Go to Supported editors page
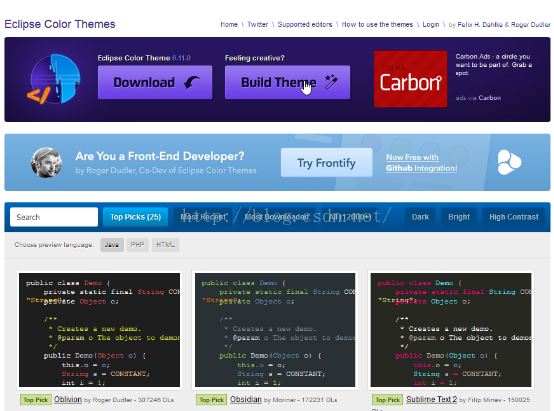Screen dimensions: 554x411 [x=305, y=24]
